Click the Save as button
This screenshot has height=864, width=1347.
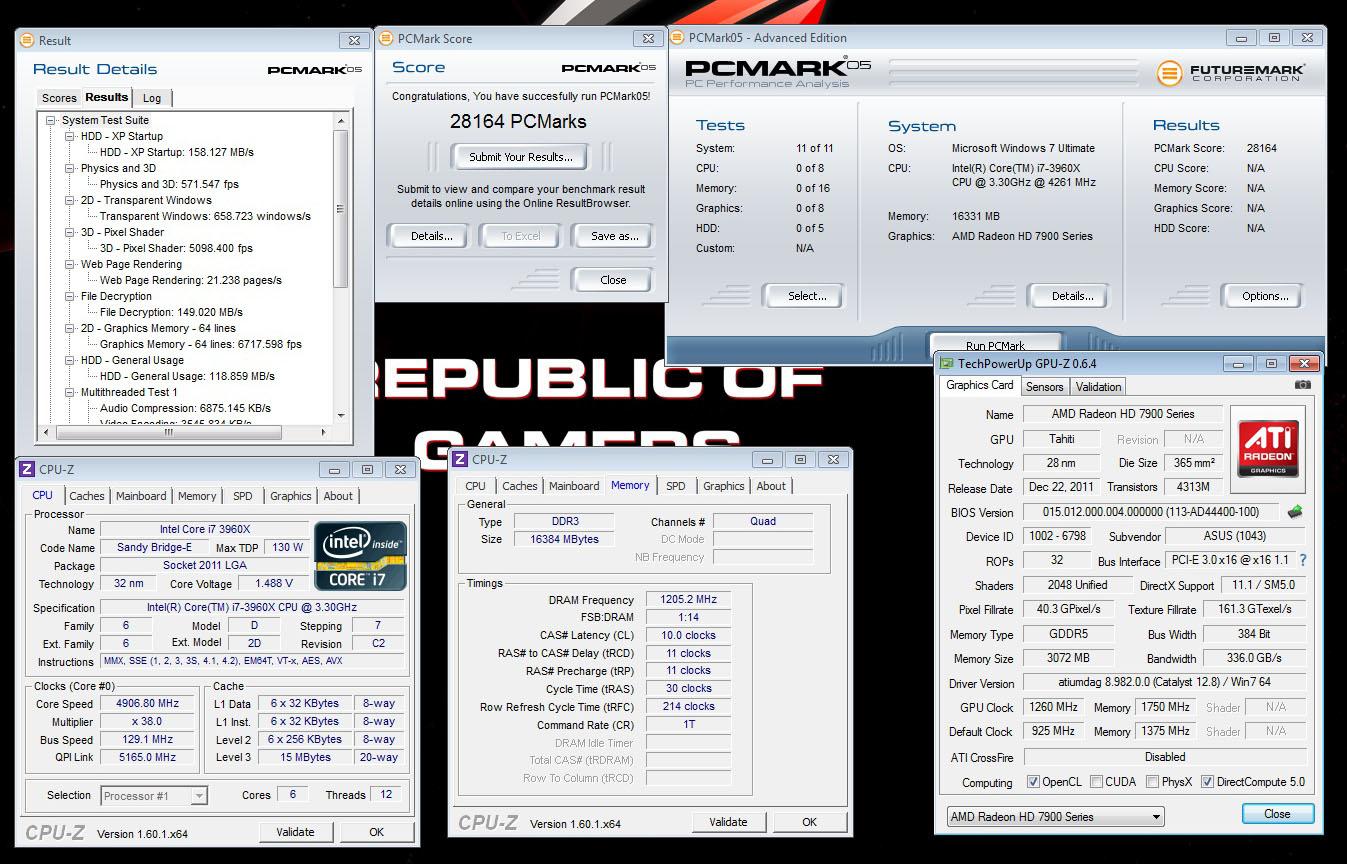click(614, 236)
